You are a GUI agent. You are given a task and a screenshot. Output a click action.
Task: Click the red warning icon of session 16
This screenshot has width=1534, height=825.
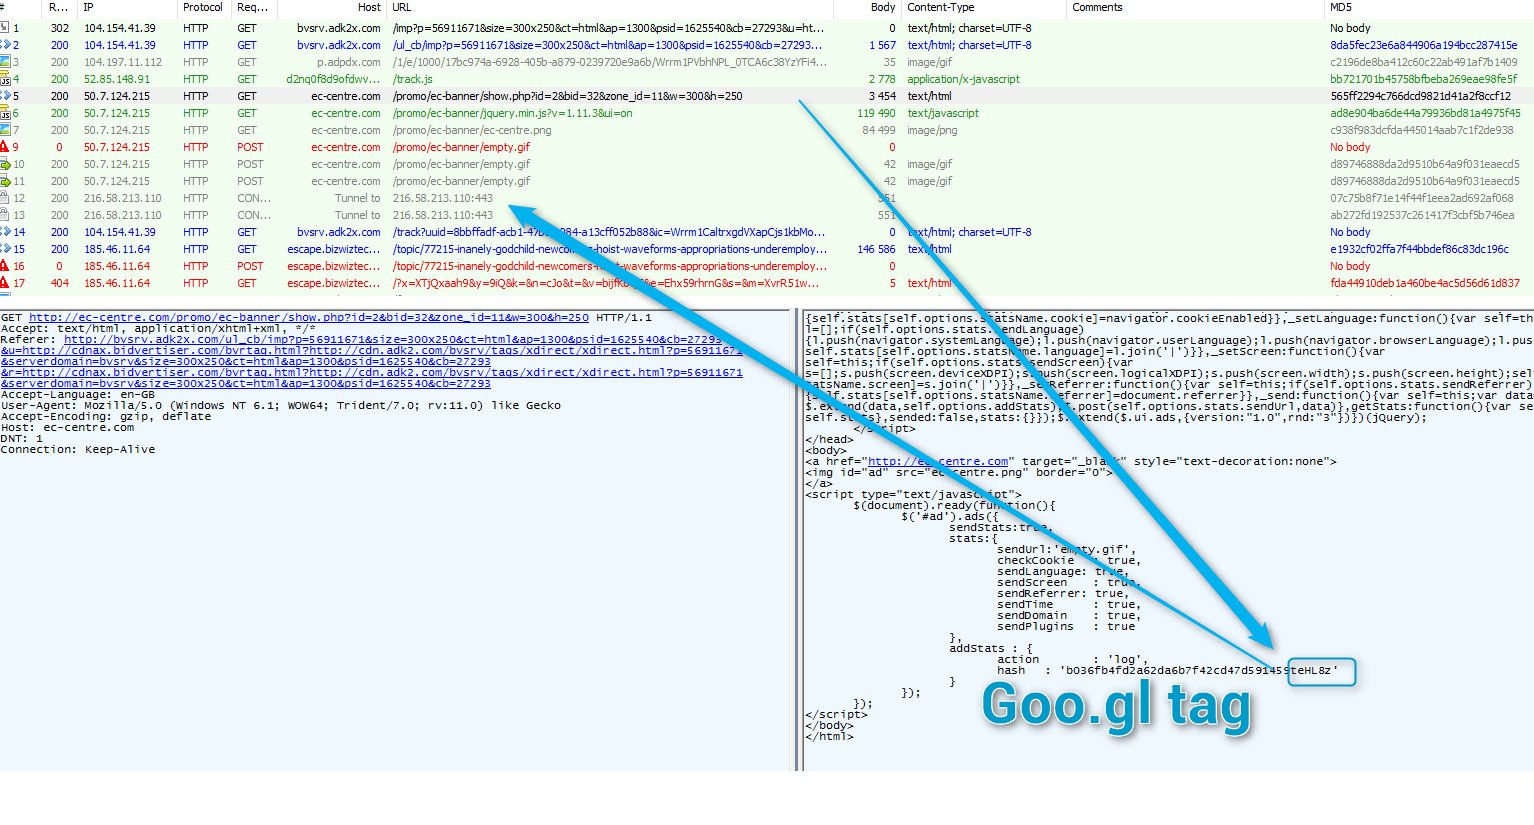click(x=5, y=266)
